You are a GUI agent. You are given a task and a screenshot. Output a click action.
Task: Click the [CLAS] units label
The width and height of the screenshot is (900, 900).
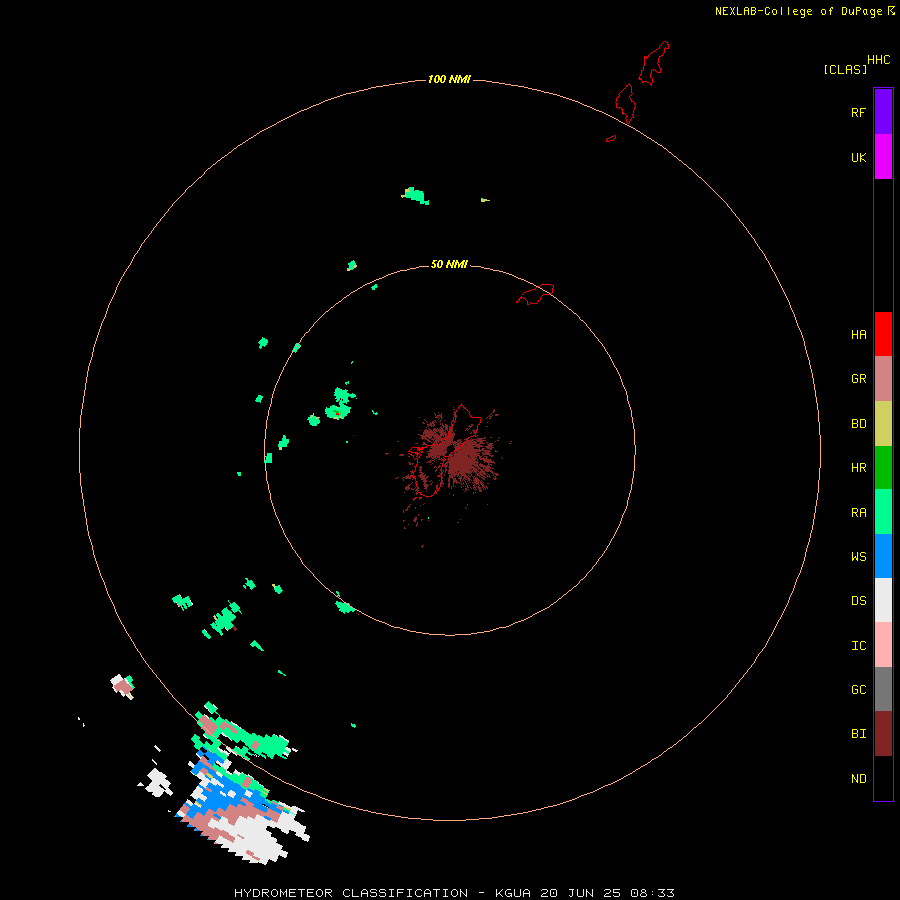coord(845,69)
